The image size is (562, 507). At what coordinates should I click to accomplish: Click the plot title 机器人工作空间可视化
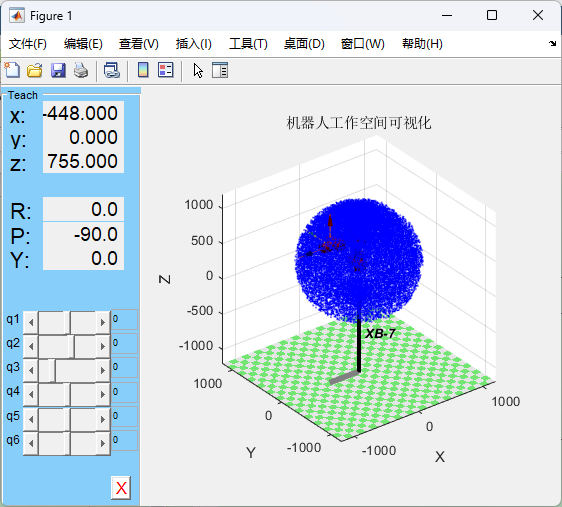(359, 123)
